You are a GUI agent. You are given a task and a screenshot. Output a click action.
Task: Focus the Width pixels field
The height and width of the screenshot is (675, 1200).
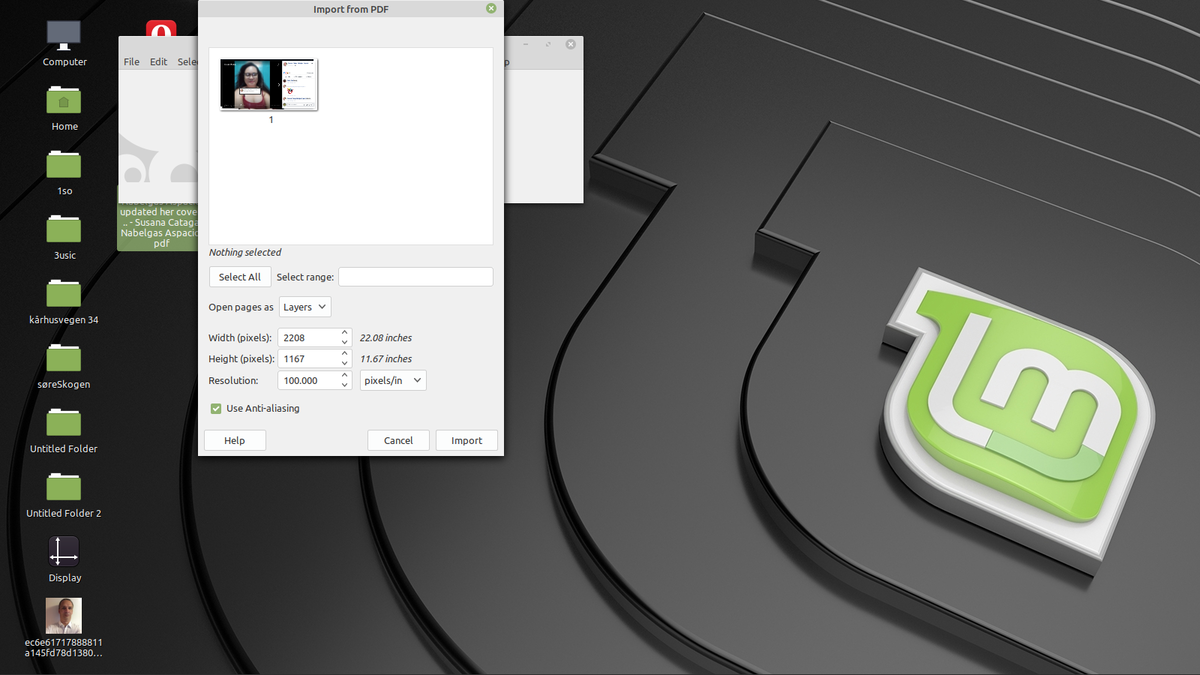[x=309, y=338]
